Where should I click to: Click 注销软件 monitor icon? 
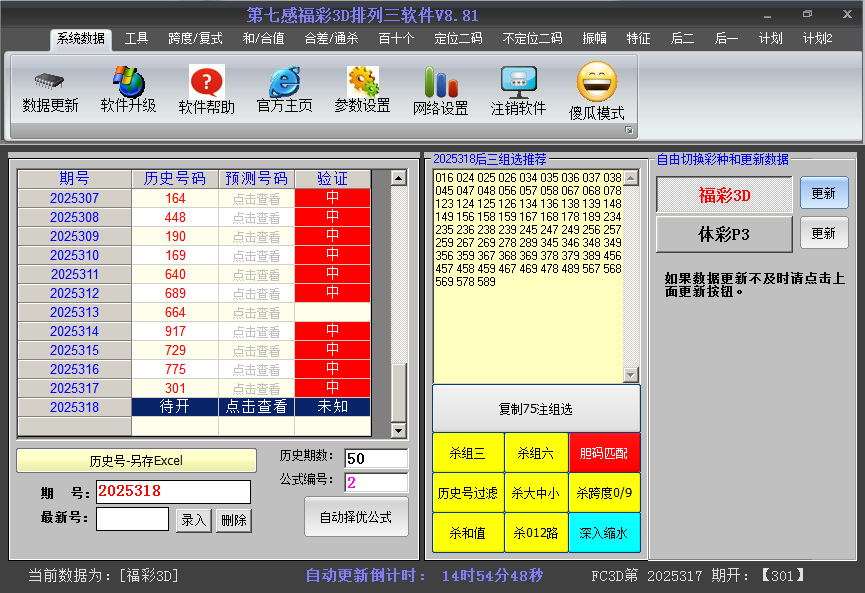click(518, 82)
